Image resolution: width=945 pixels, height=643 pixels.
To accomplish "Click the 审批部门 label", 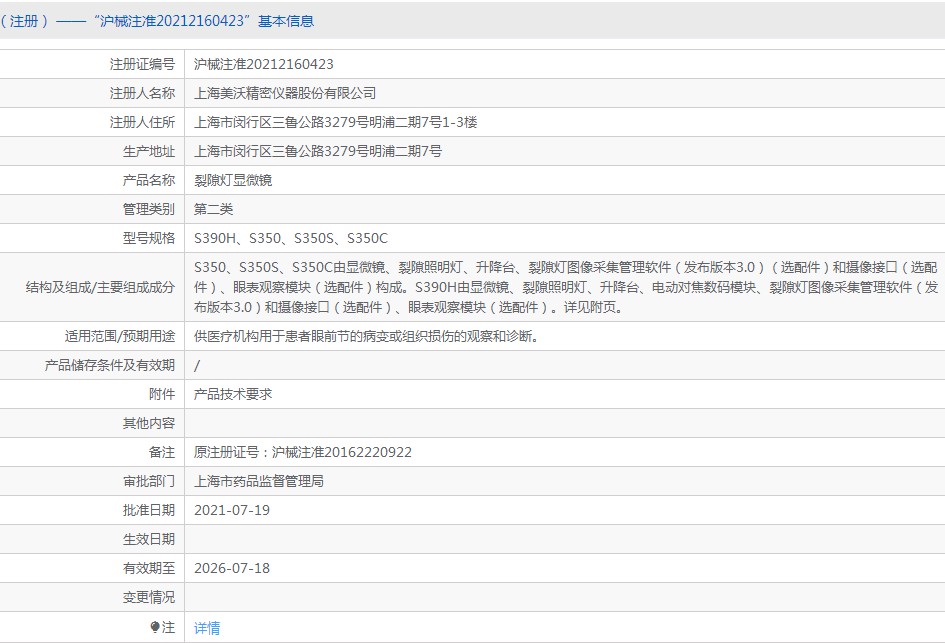I will click(149, 481).
